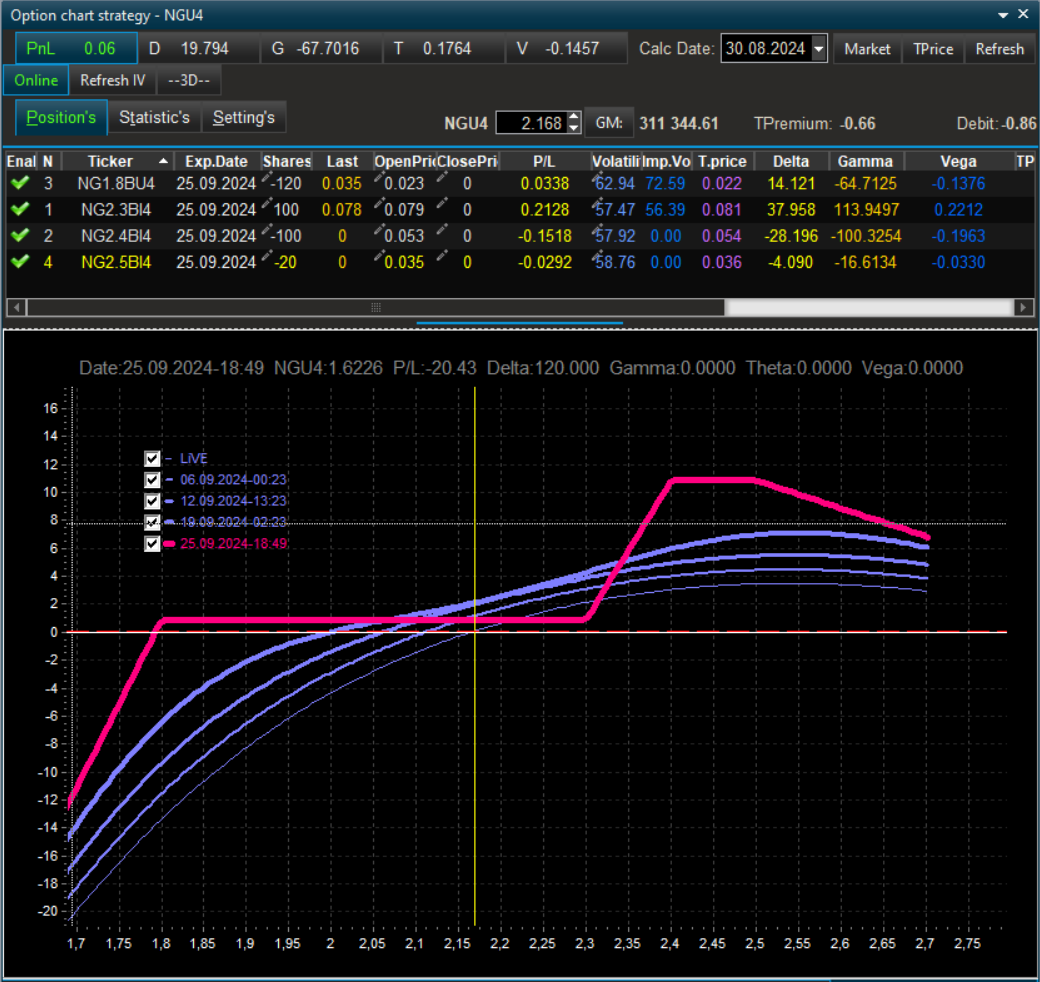This screenshot has width=1040, height=982.
Task: Open the Setting's tab
Action: click(244, 118)
